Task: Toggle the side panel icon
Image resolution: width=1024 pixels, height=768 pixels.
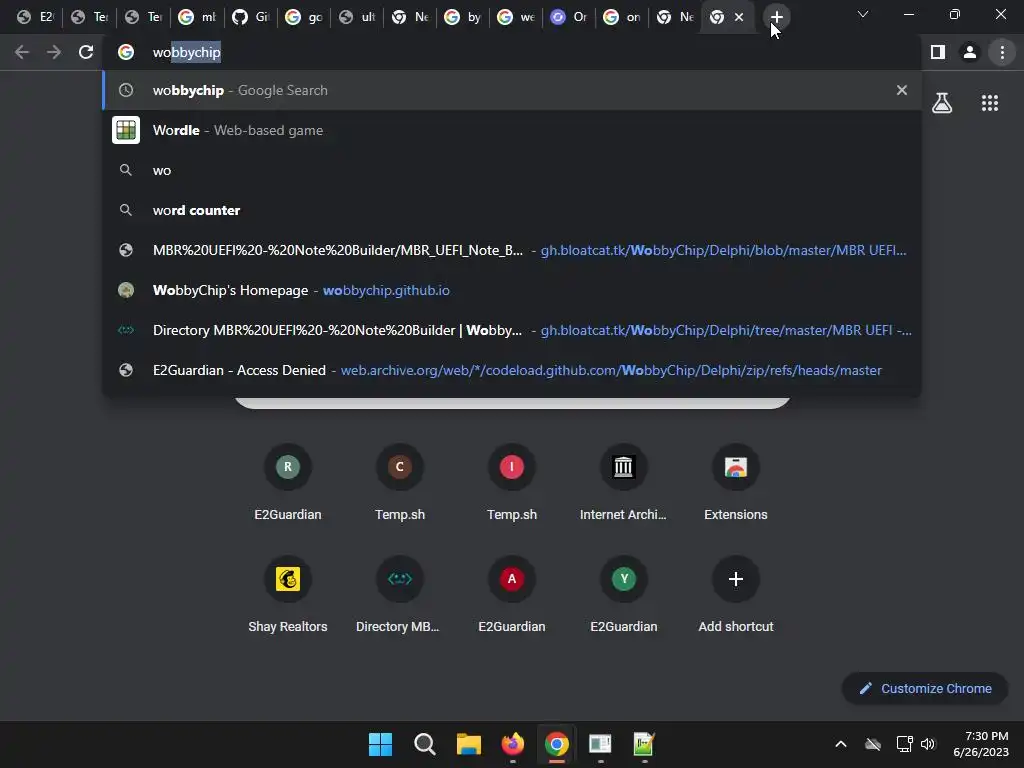Action: point(938,52)
